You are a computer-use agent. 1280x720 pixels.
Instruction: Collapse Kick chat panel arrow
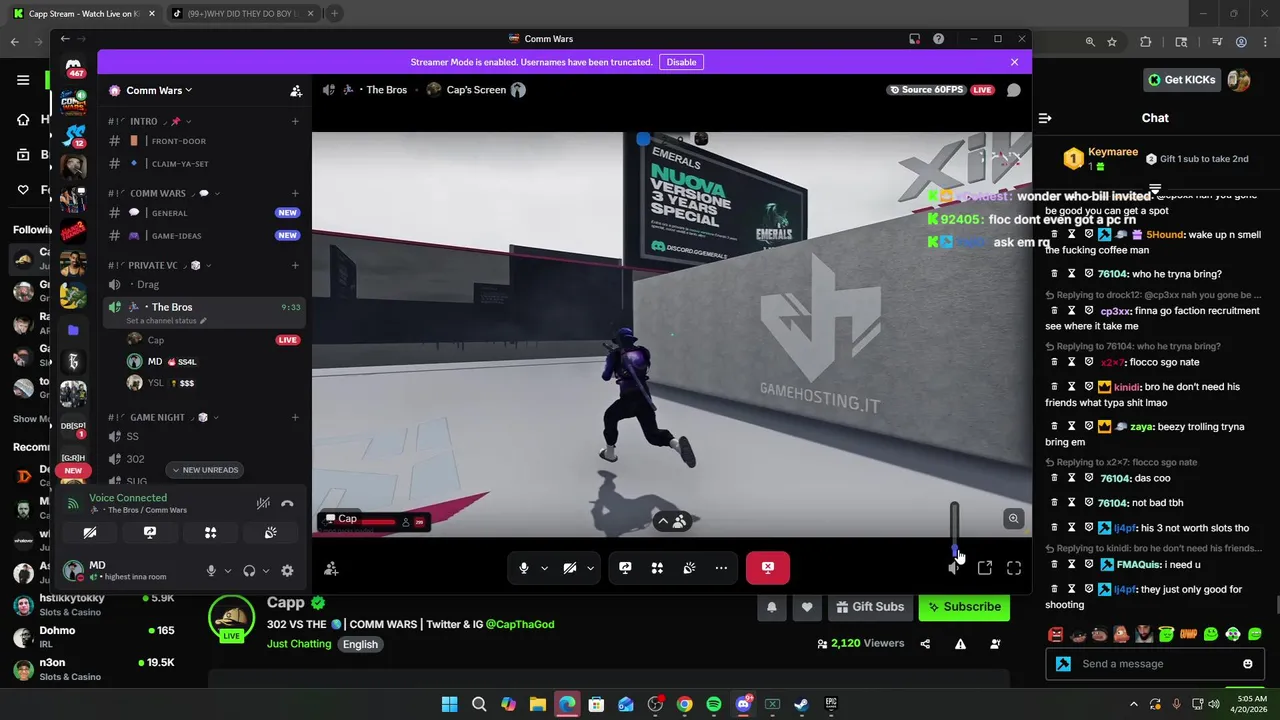[x=1045, y=118]
